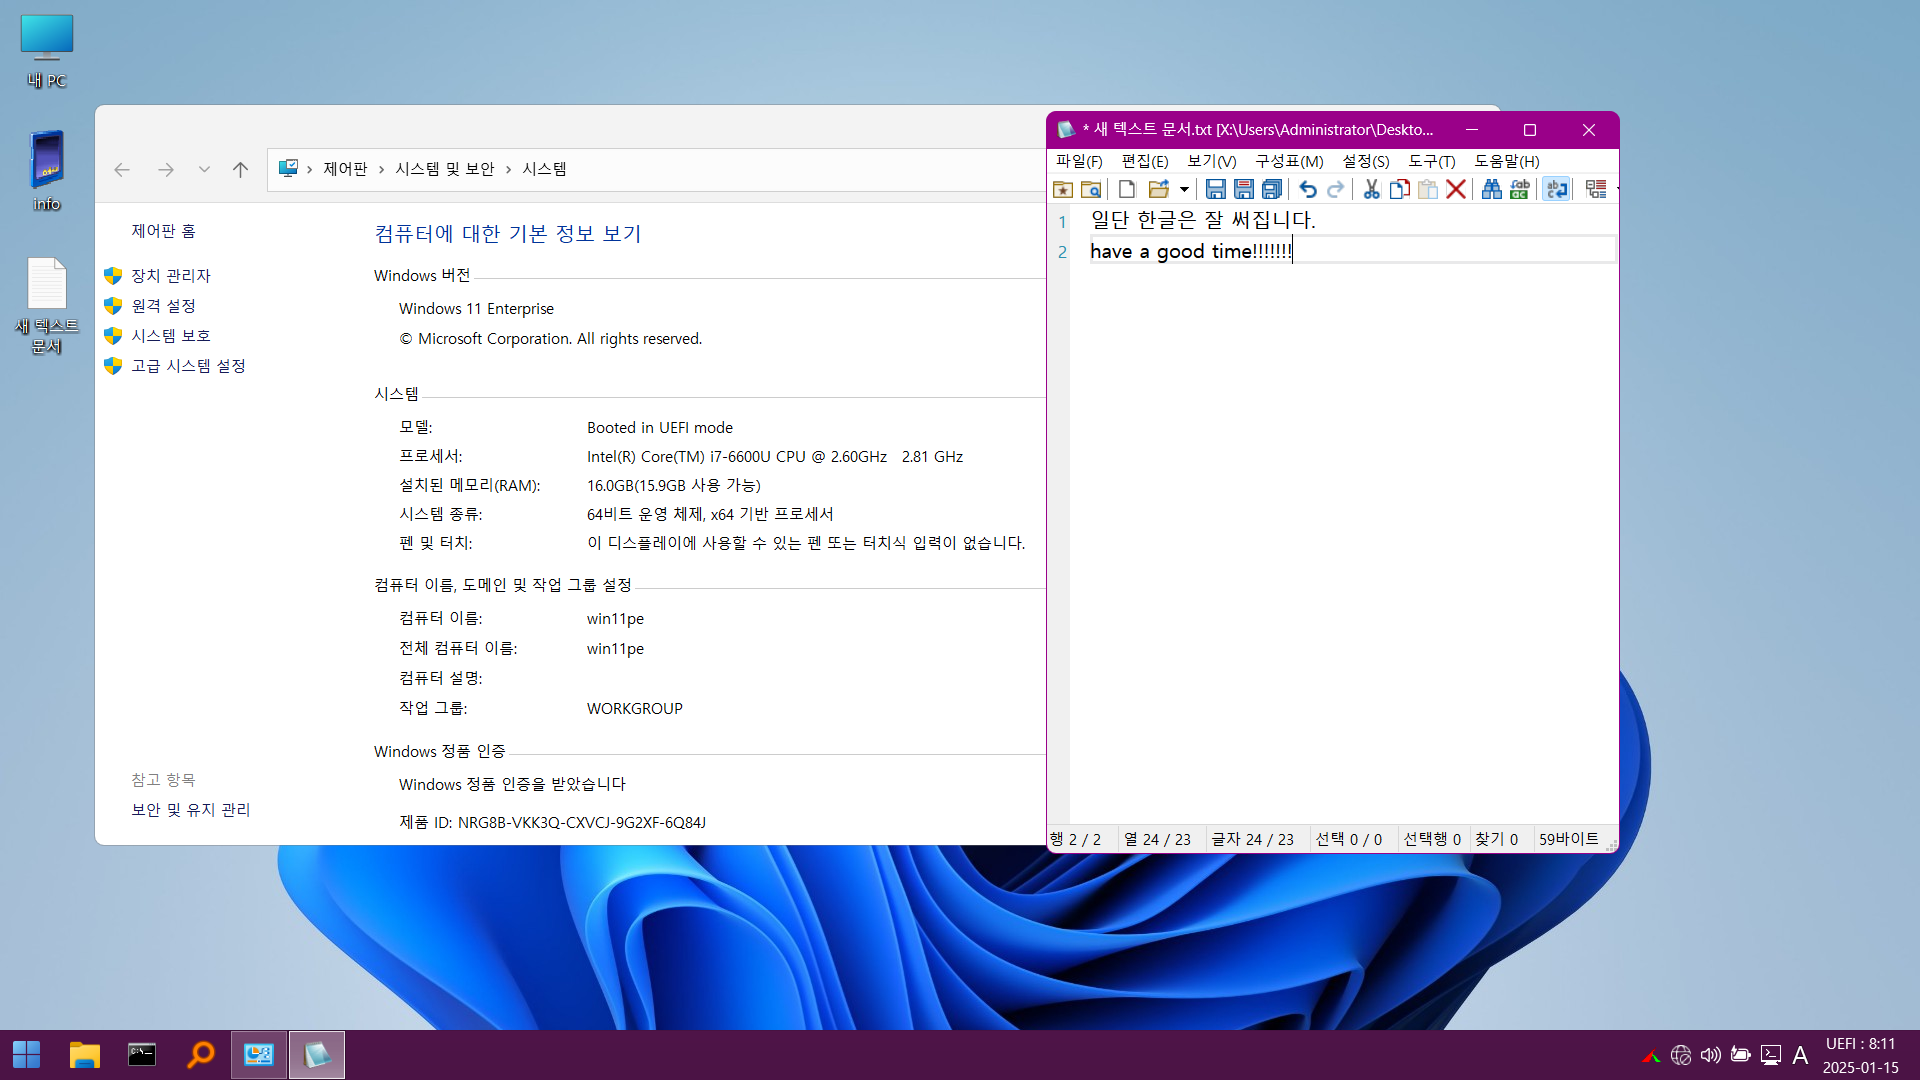Image resolution: width=1920 pixels, height=1080 pixels.
Task: Switch to Control Panel taskbar button
Action: (x=259, y=1055)
